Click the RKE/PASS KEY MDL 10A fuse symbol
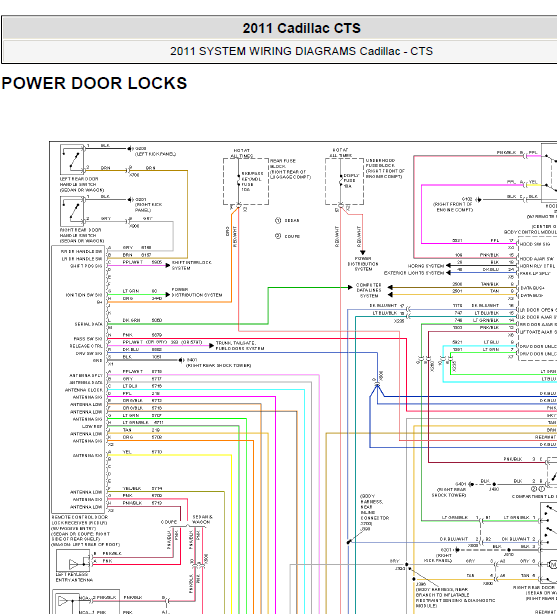 (238, 181)
